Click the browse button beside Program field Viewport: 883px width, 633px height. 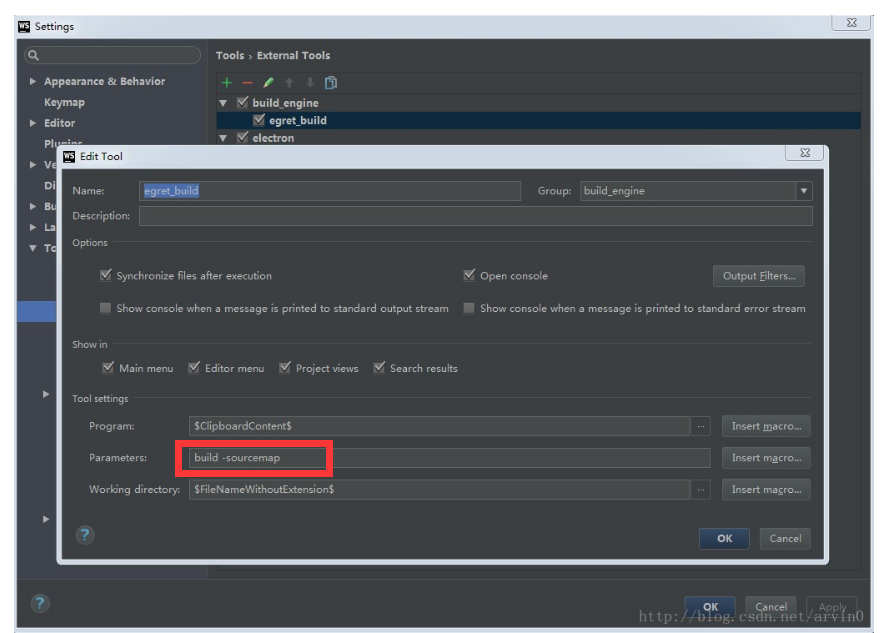701,426
